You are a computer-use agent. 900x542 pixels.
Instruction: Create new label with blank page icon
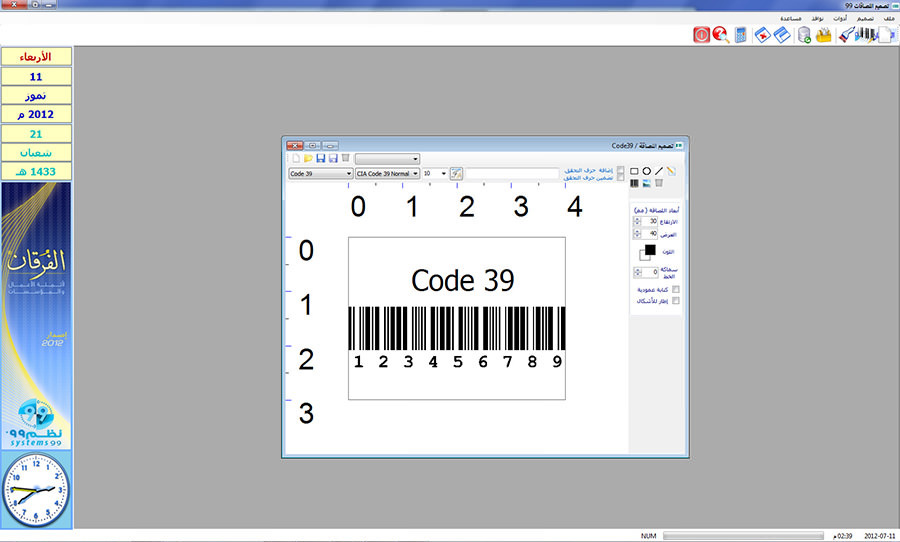click(x=296, y=158)
